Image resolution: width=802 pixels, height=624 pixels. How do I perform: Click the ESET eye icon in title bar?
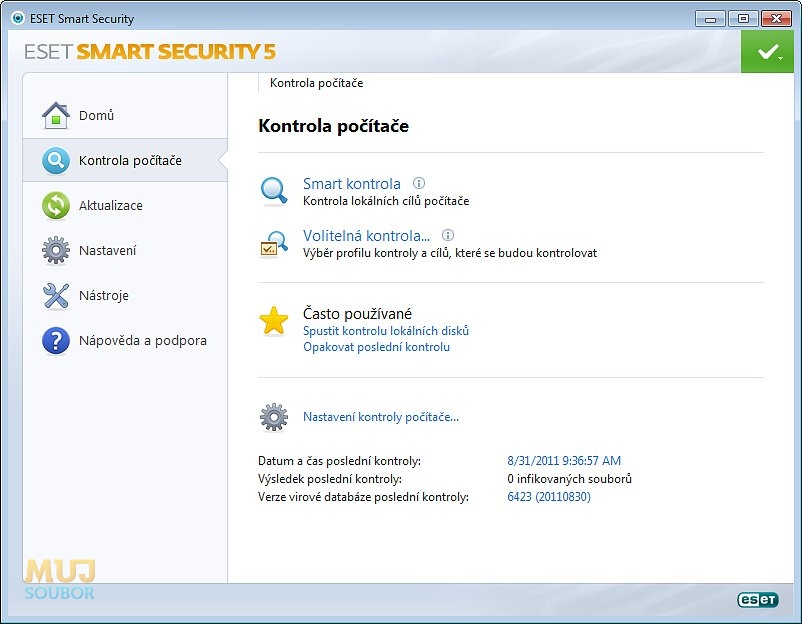18,18
